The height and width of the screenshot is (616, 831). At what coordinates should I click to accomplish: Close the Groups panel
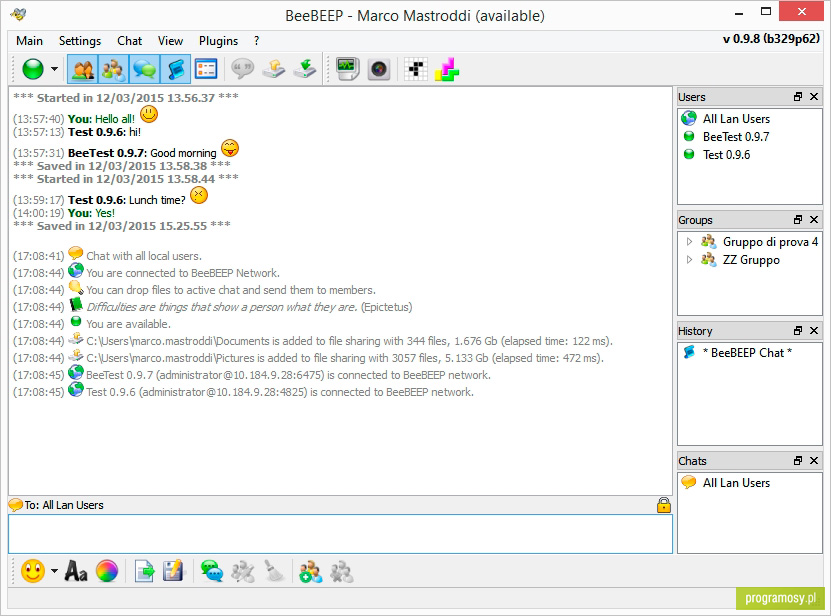[814, 219]
